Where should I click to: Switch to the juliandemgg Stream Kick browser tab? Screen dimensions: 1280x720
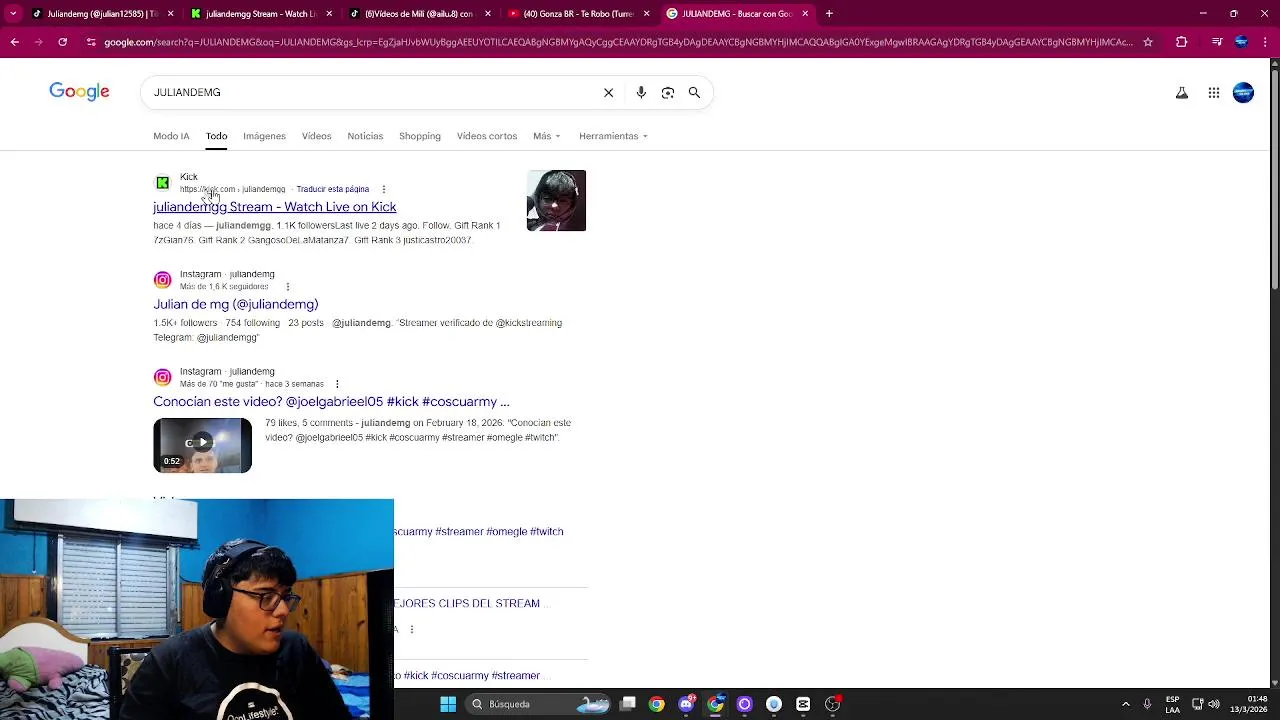click(260, 14)
